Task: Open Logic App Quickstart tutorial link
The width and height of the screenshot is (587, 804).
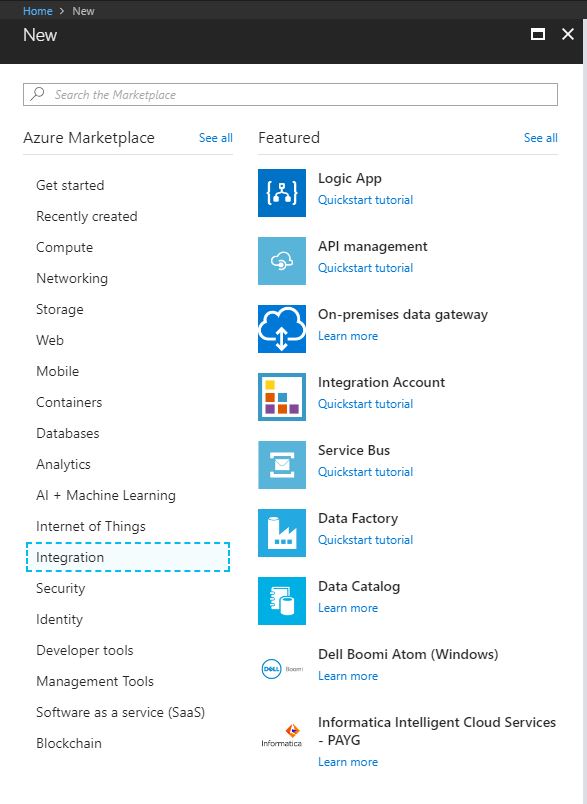Action: click(x=365, y=200)
